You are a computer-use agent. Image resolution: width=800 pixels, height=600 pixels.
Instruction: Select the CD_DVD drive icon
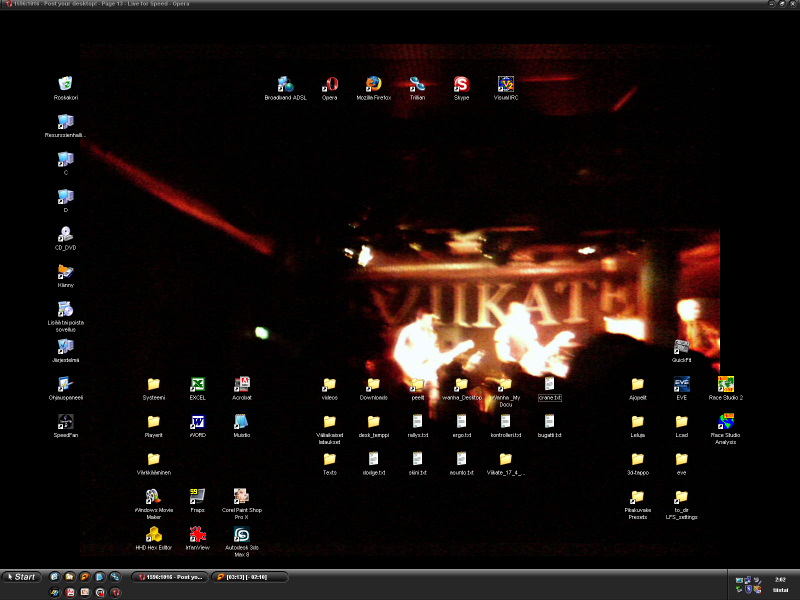tap(65, 238)
